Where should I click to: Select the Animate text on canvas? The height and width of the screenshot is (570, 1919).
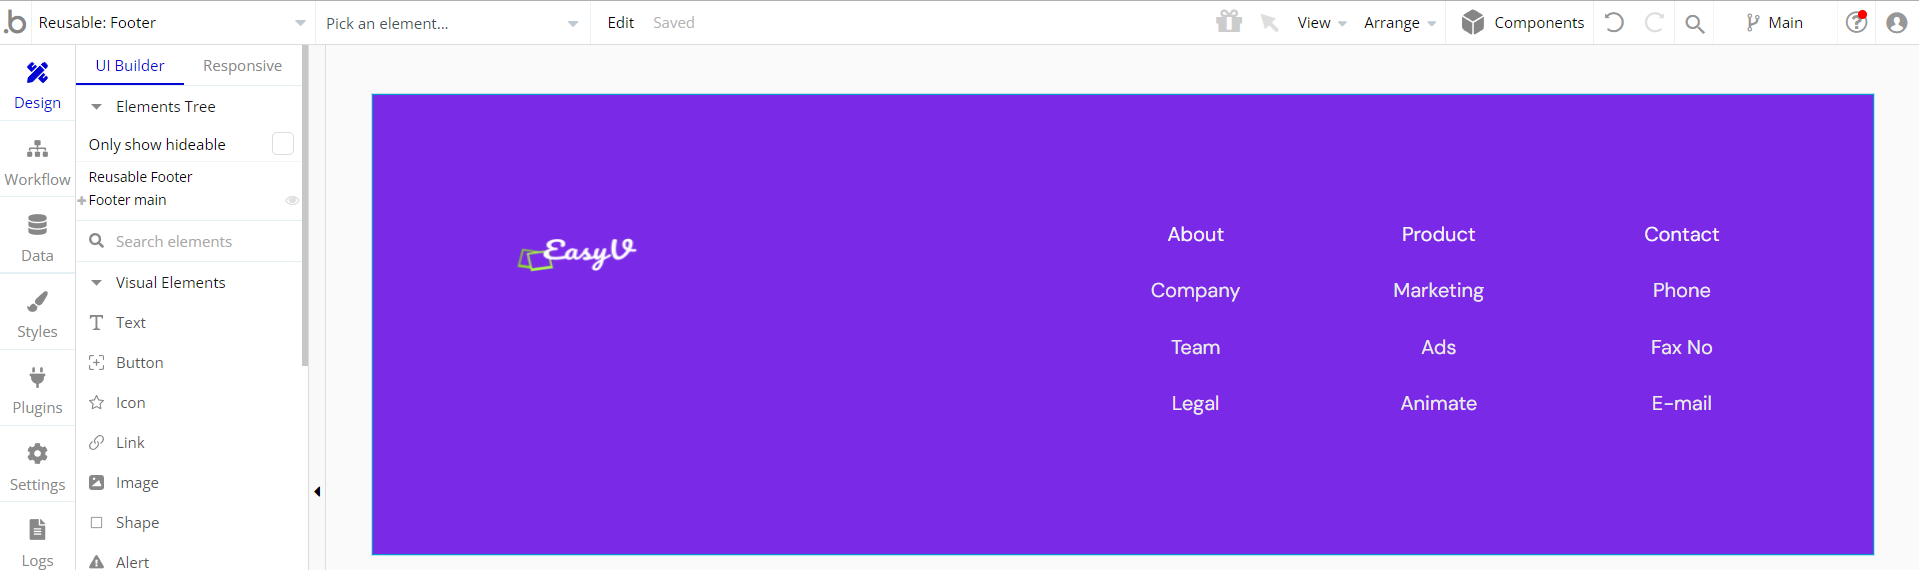[x=1438, y=403]
